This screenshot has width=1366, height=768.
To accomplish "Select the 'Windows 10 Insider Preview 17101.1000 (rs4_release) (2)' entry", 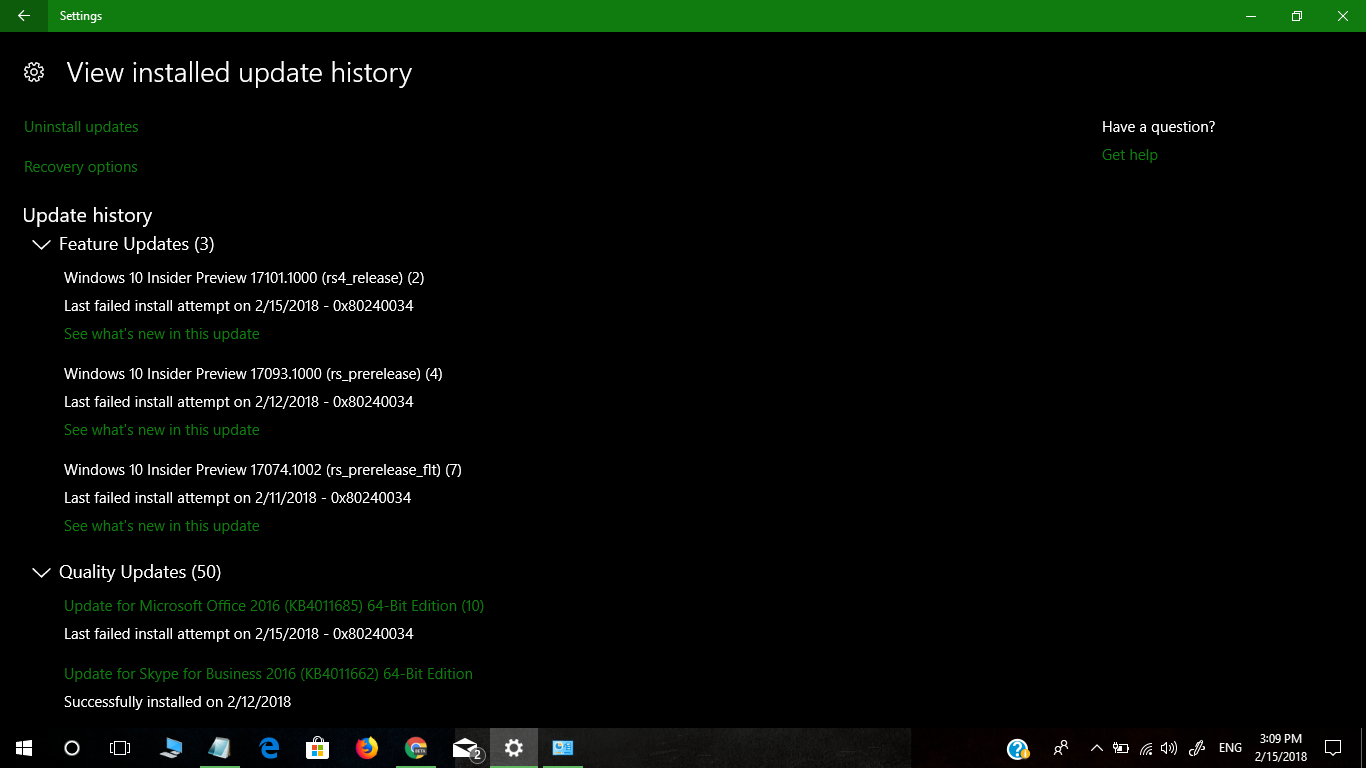I will 244,278.
